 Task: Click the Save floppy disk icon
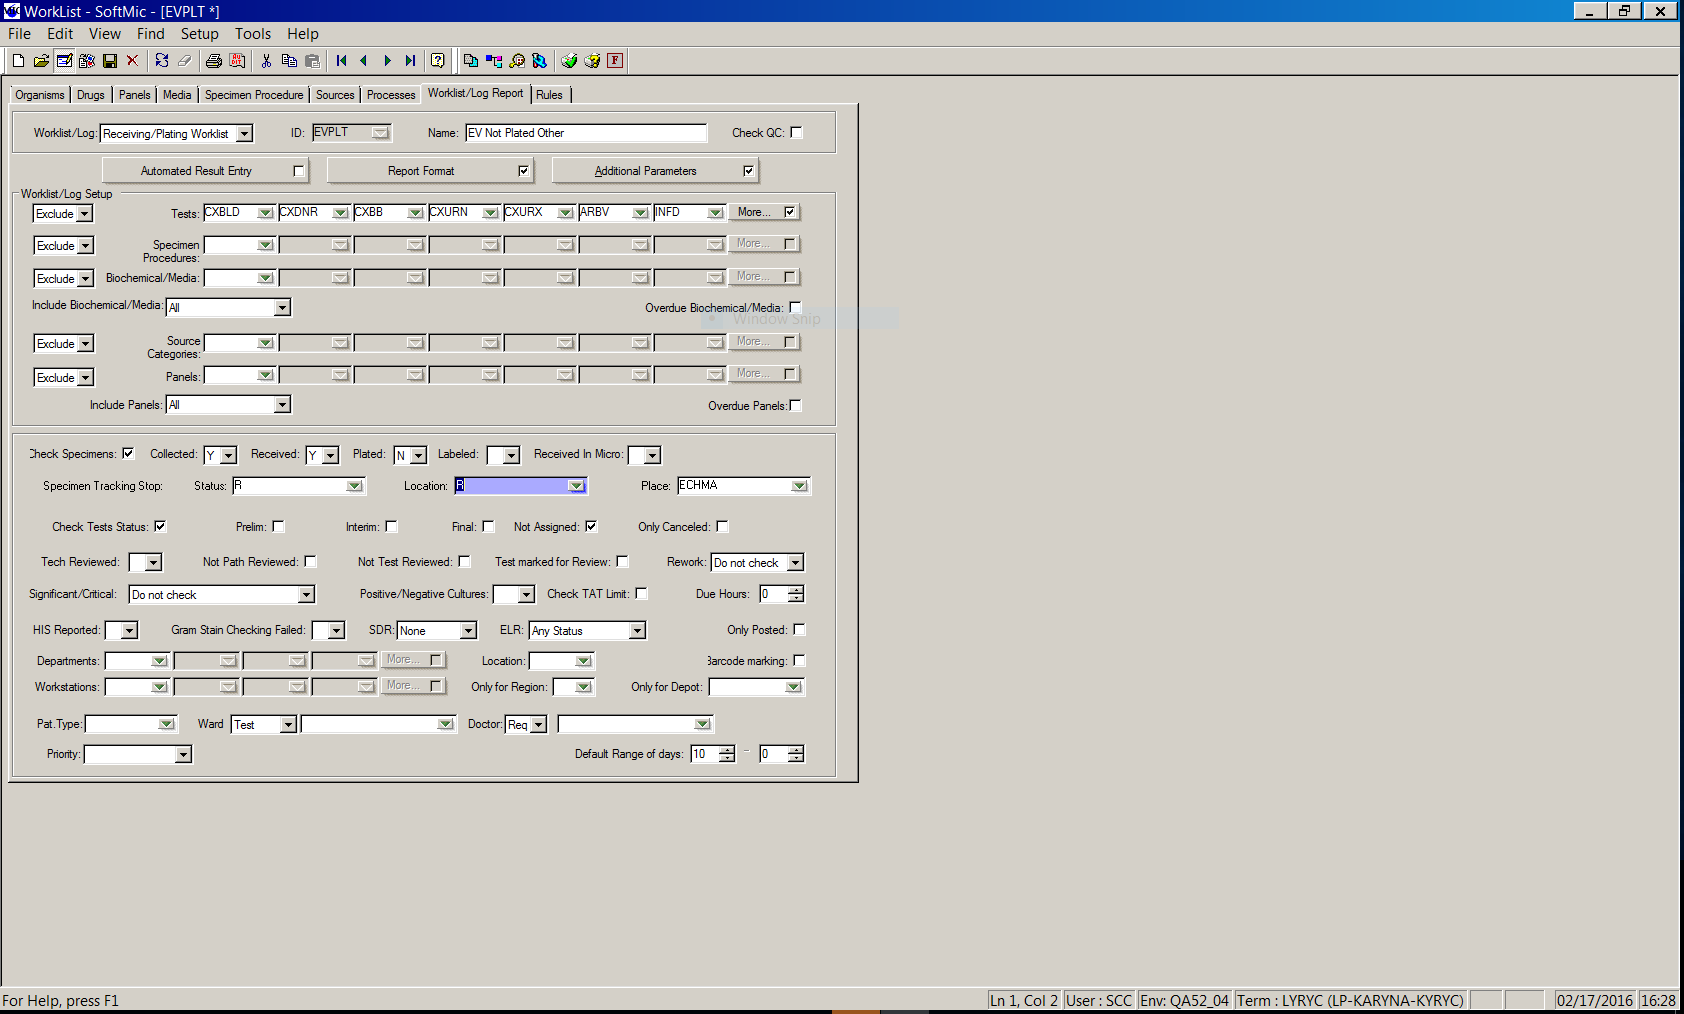pyautogui.click(x=110, y=61)
